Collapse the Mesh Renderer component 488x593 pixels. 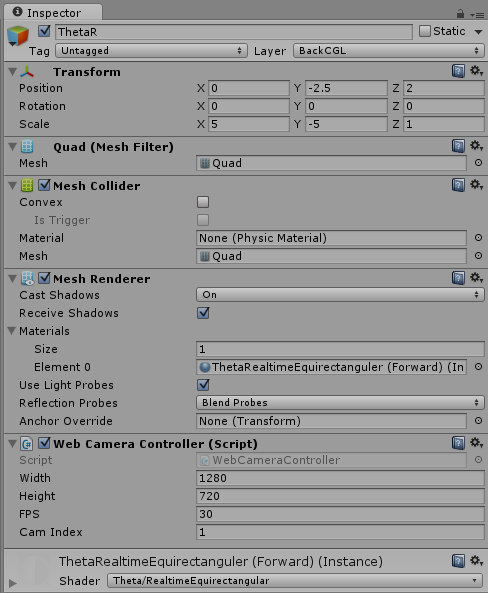(x=12, y=278)
